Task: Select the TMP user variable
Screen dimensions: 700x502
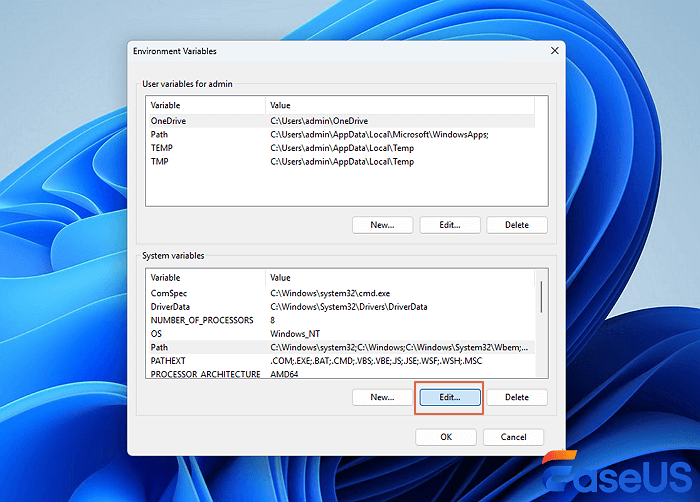Action: 340,161
